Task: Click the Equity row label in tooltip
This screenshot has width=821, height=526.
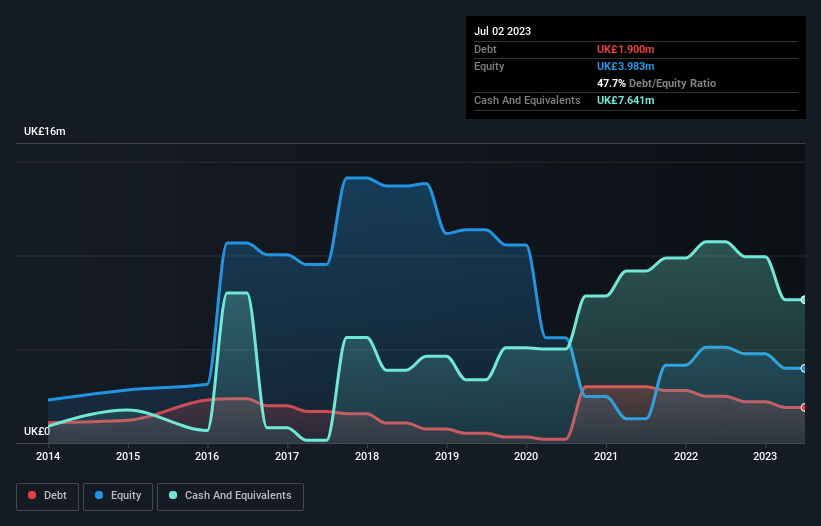Action: [489, 66]
